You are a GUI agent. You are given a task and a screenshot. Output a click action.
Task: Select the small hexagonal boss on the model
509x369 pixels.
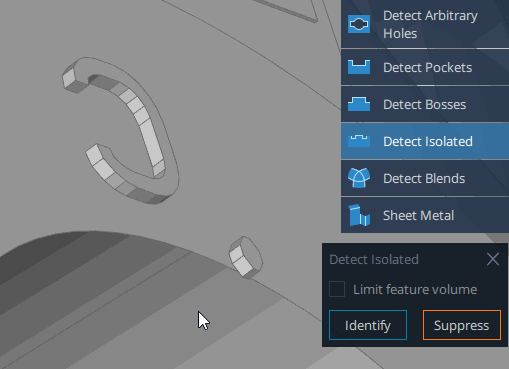[246, 257]
